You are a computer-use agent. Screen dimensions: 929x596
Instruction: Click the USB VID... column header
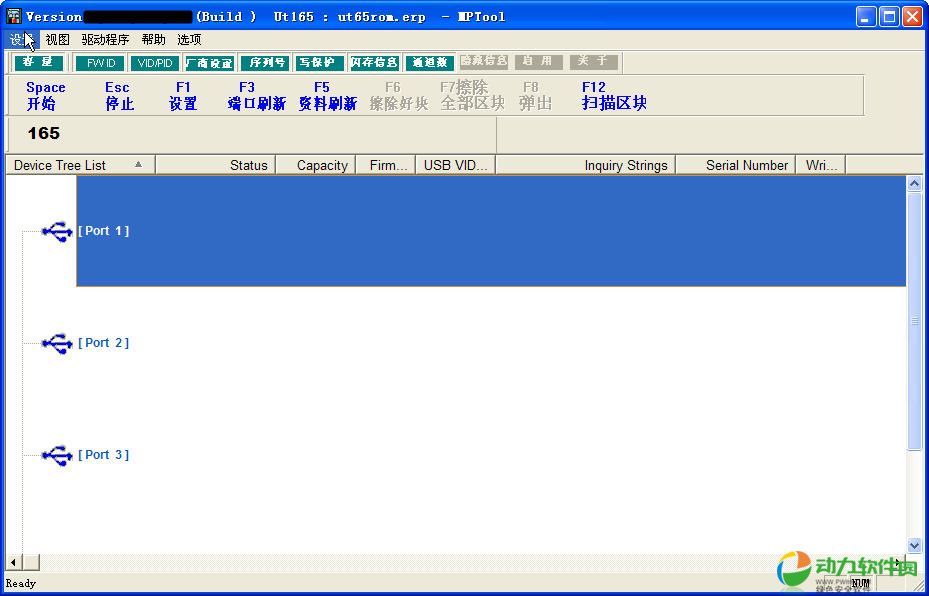pyautogui.click(x=456, y=165)
